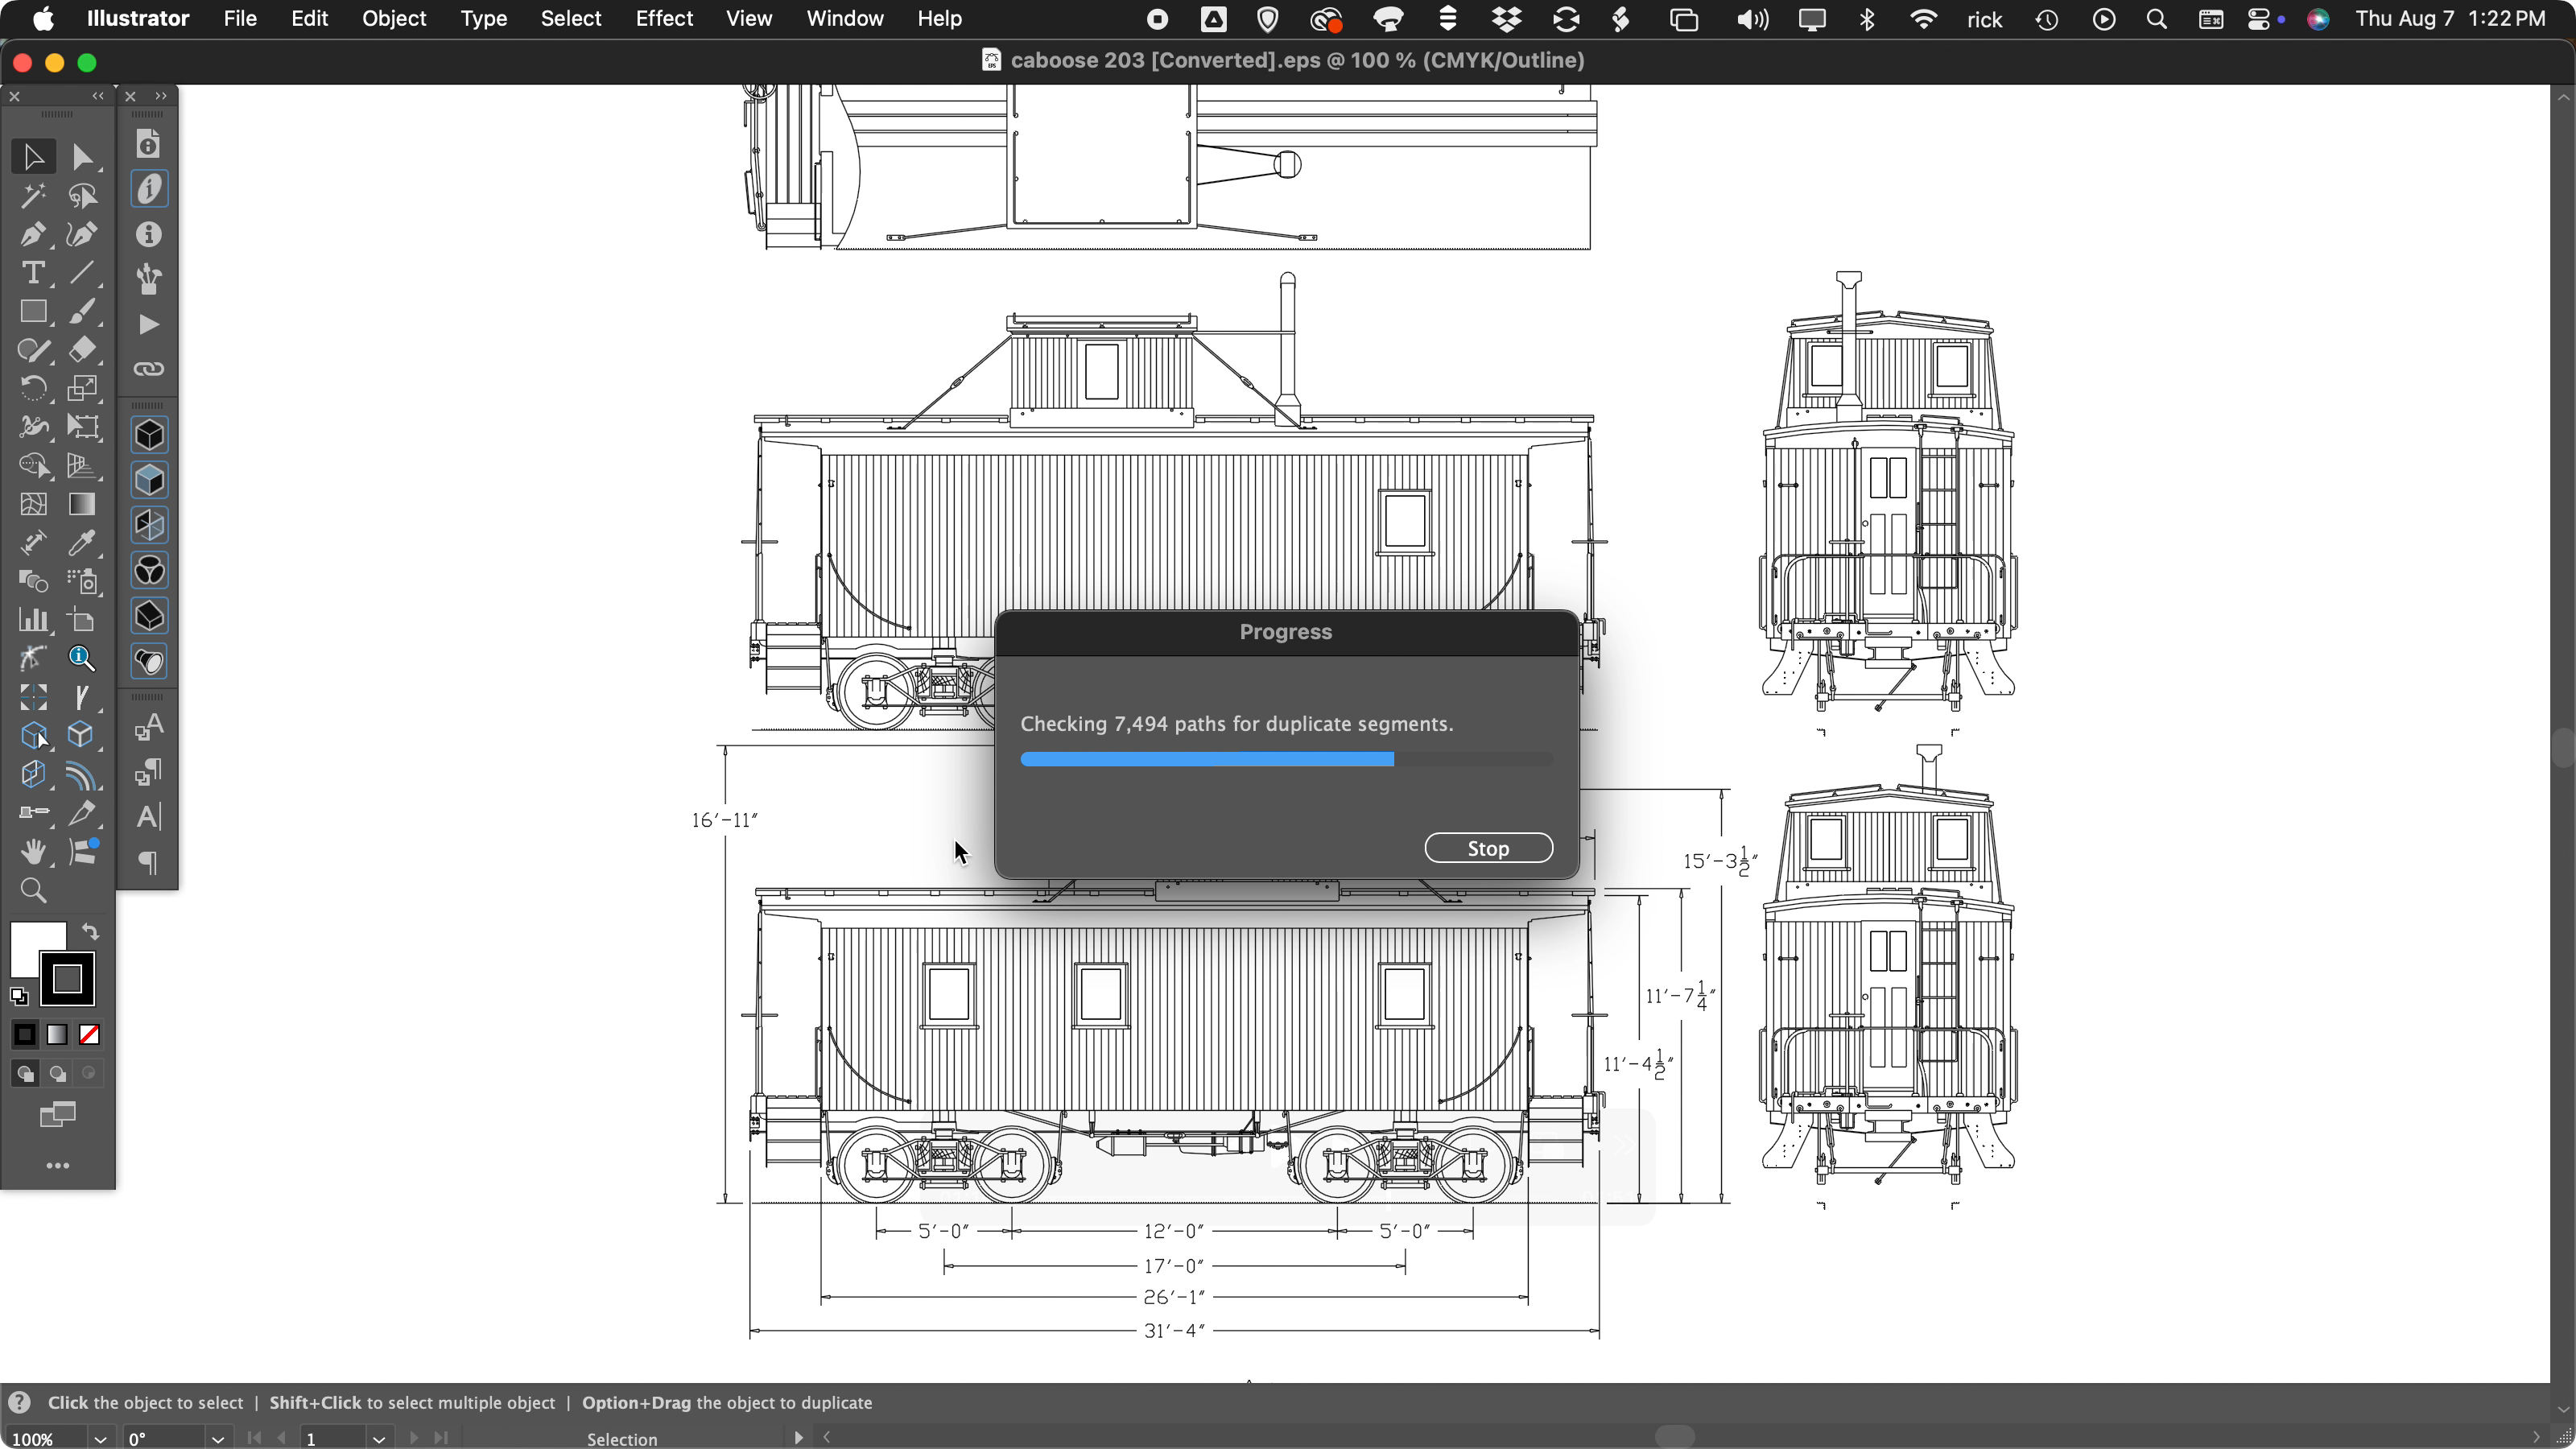This screenshot has width=2576, height=1449.
Task: Select the Rectangle tool
Action: pyautogui.click(x=33, y=312)
